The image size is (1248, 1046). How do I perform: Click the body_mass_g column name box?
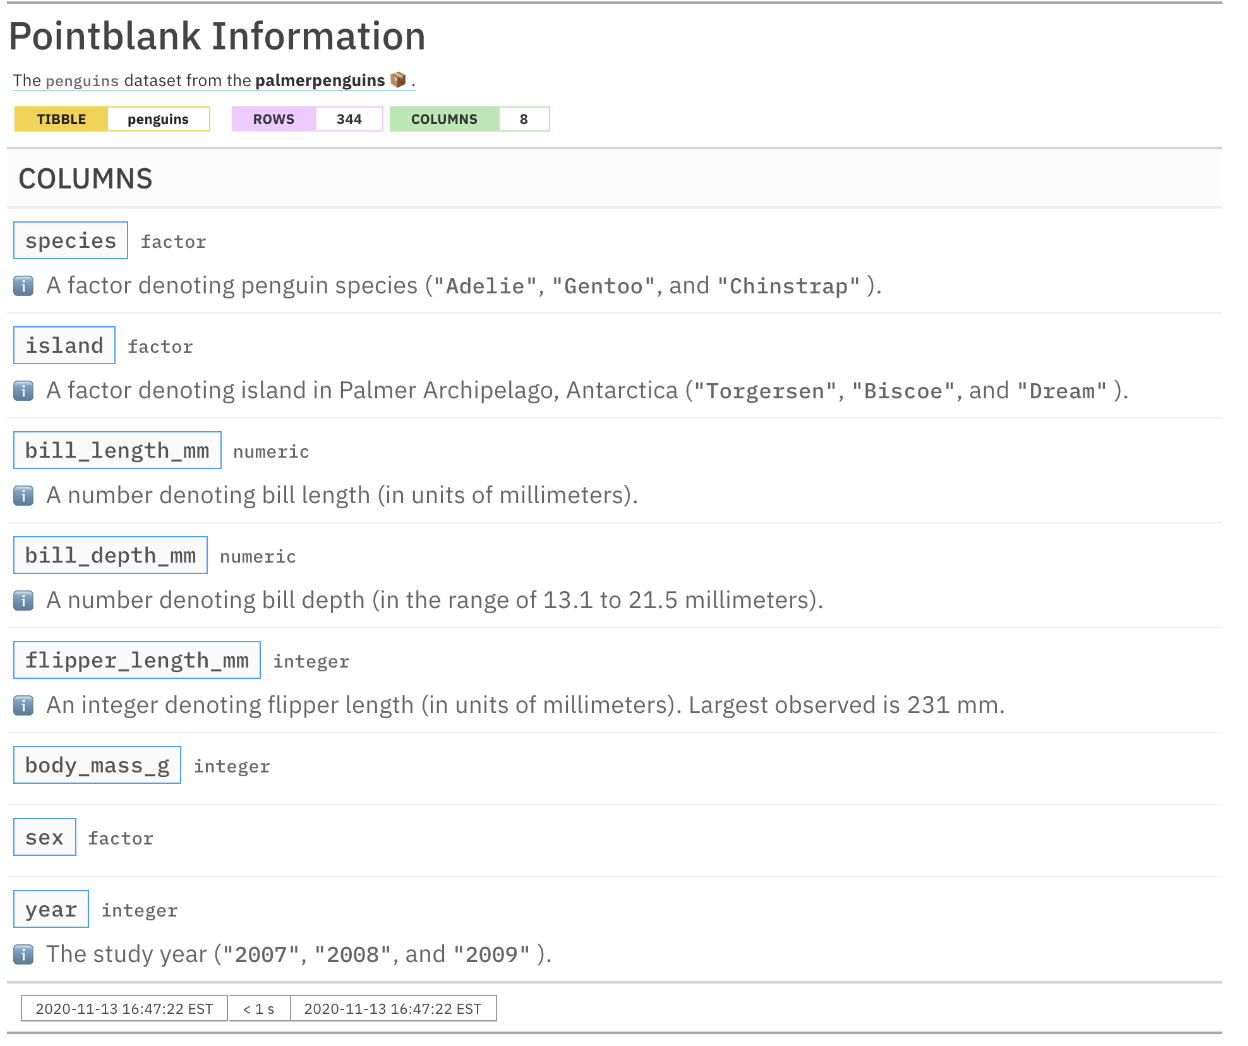97,765
